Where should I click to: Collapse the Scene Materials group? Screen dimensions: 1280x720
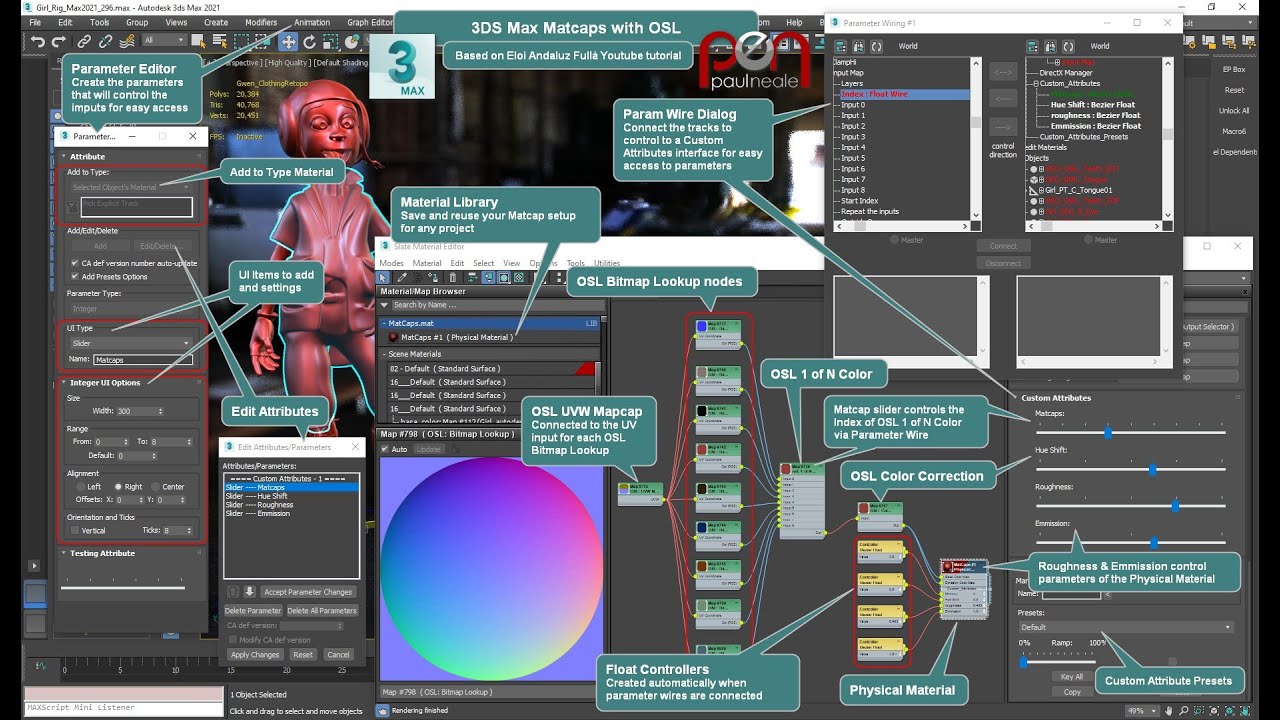pyautogui.click(x=383, y=354)
